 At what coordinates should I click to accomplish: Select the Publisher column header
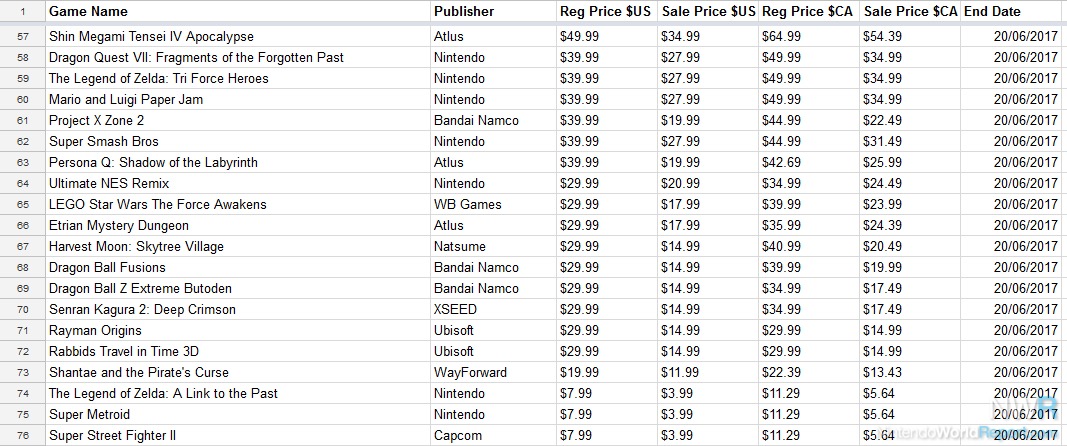pyautogui.click(x=493, y=11)
